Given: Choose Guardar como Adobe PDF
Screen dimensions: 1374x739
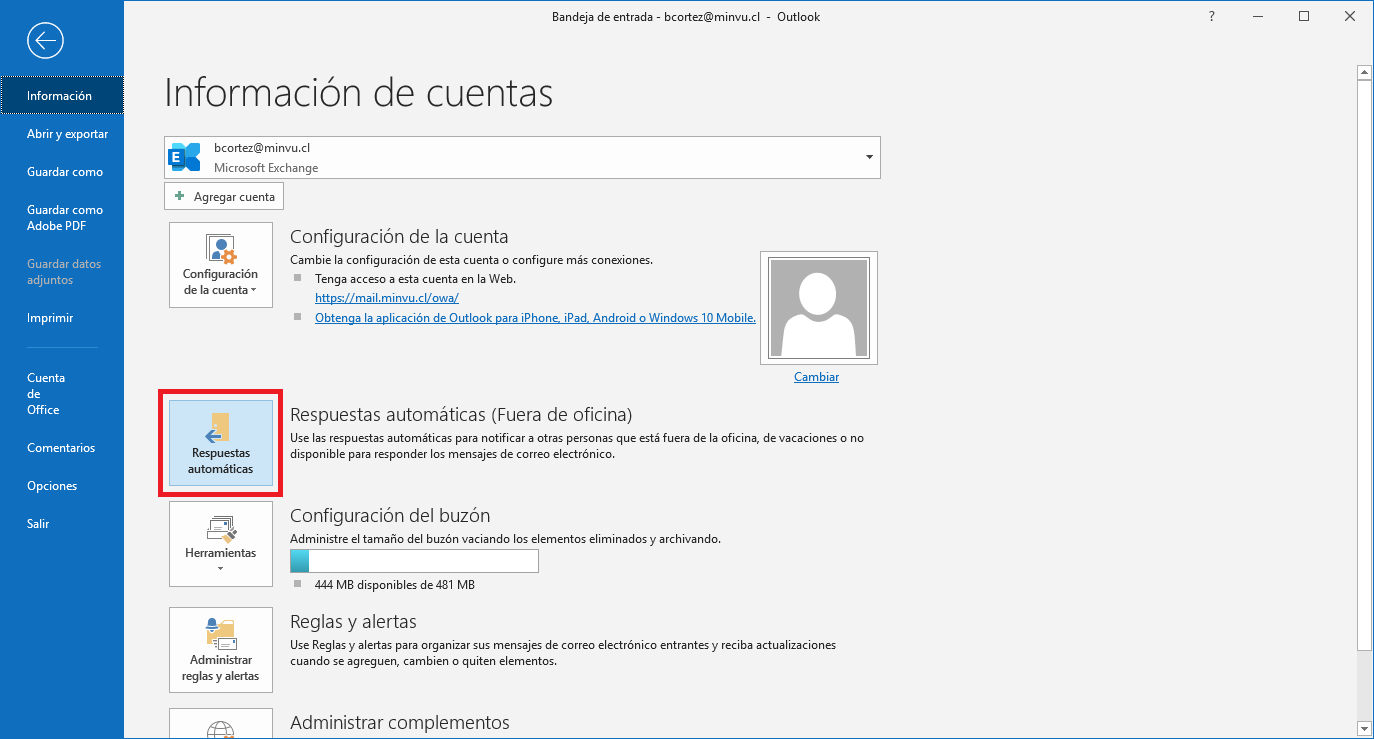Looking at the screenshot, I should [x=61, y=218].
